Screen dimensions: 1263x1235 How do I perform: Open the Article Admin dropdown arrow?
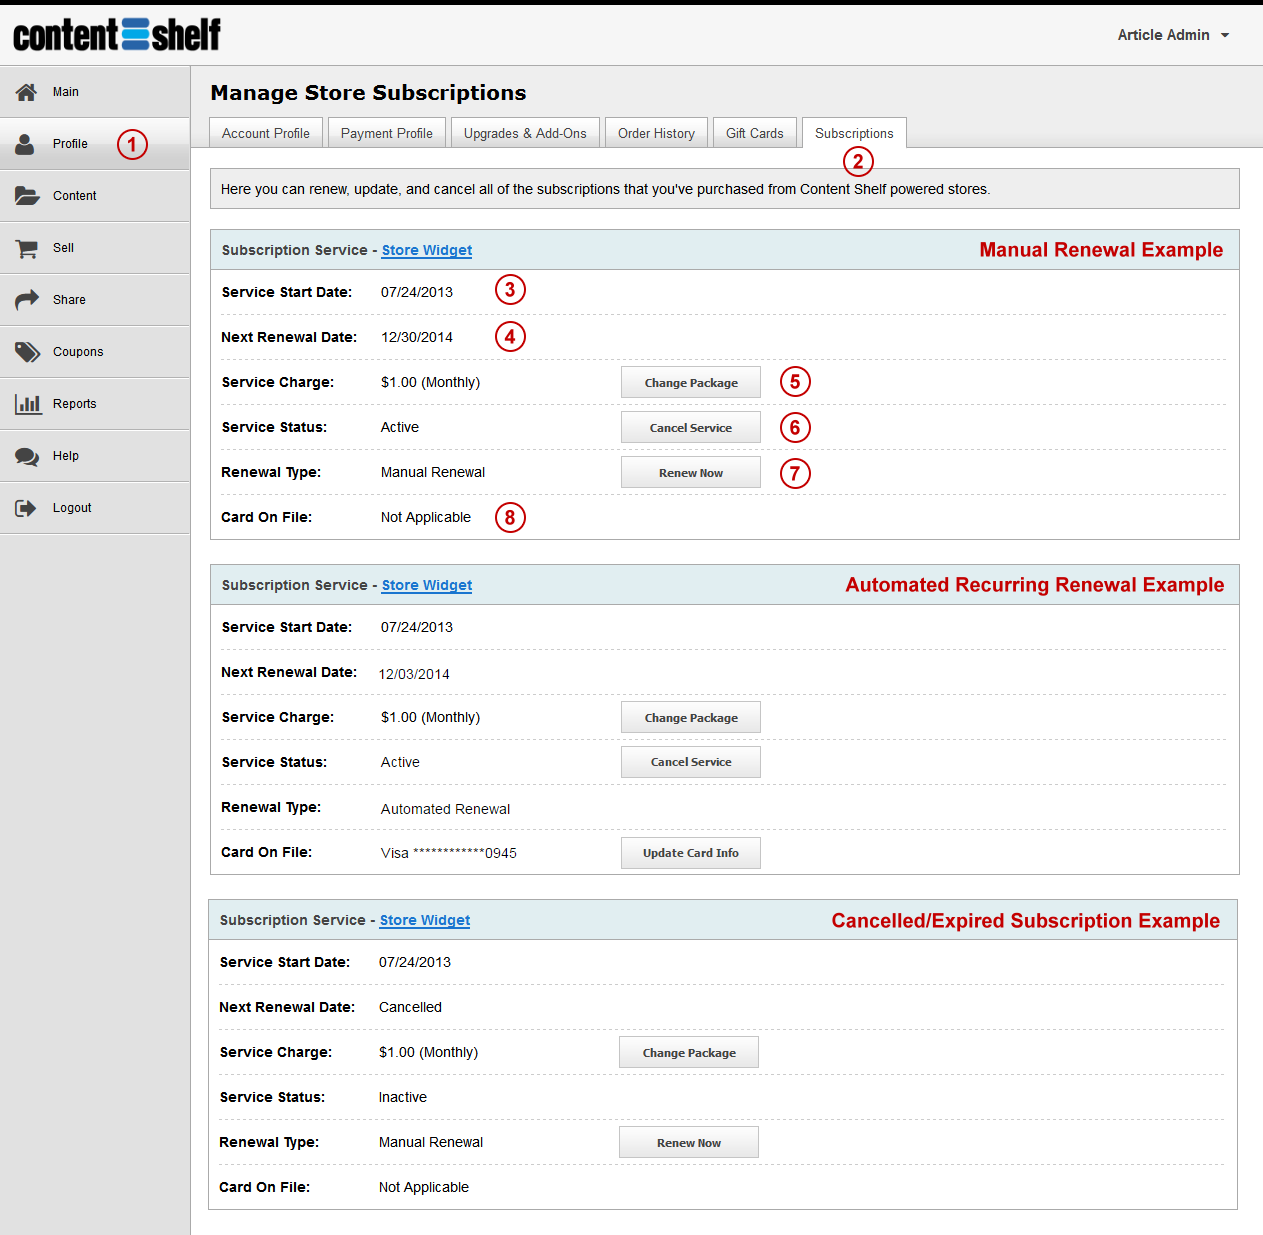[x=1225, y=35]
